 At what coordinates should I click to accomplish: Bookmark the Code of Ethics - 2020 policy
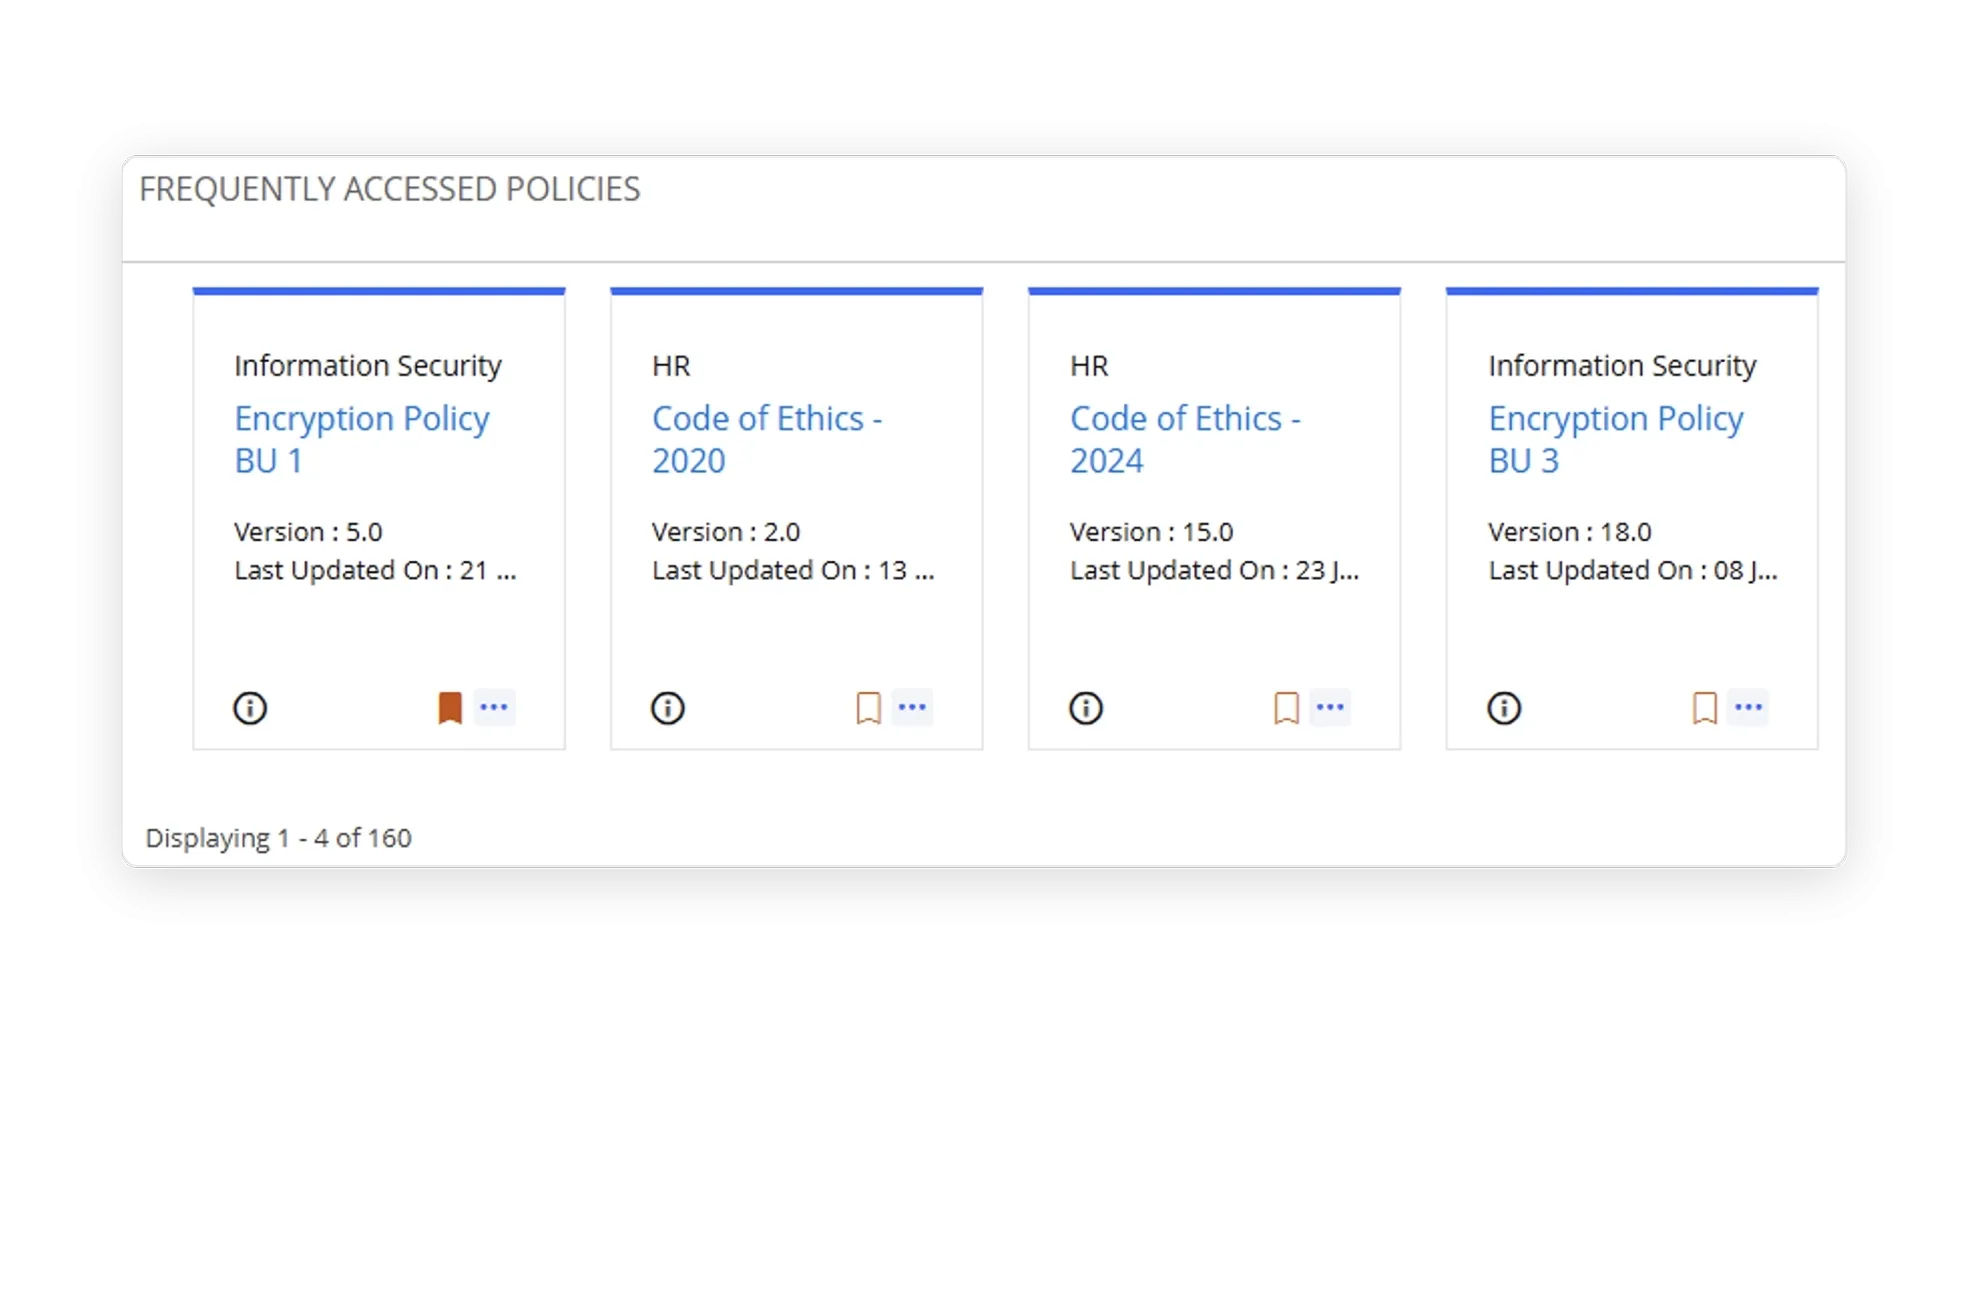tap(868, 708)
